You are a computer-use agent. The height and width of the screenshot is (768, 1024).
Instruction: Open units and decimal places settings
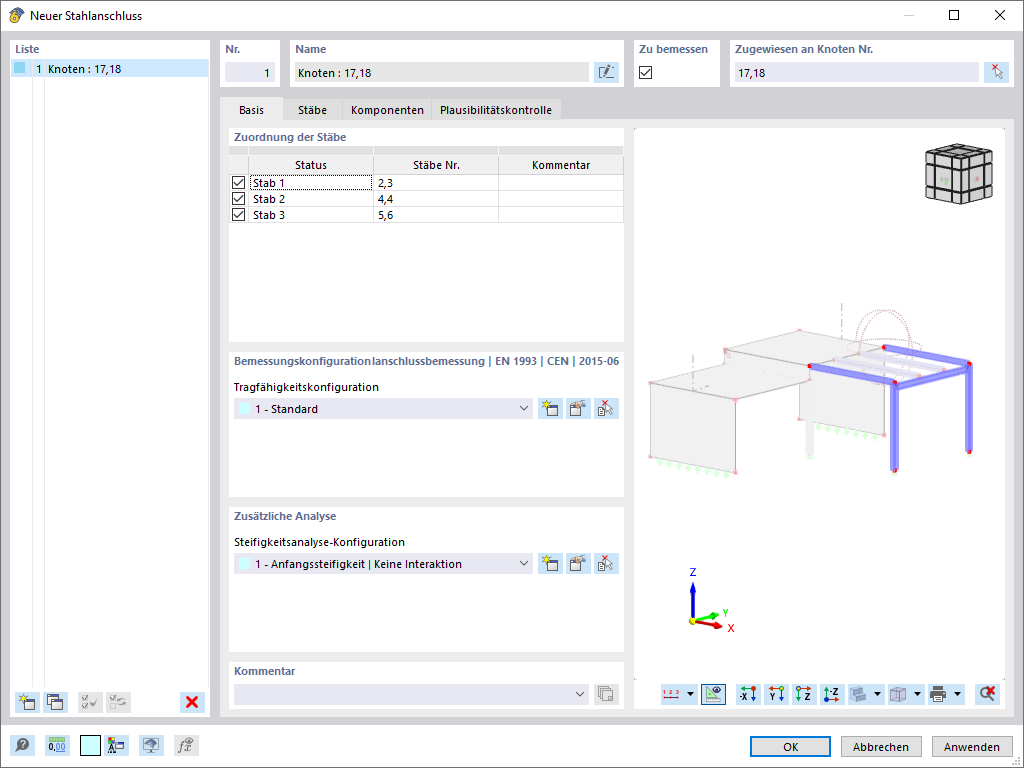coord(57,745)
